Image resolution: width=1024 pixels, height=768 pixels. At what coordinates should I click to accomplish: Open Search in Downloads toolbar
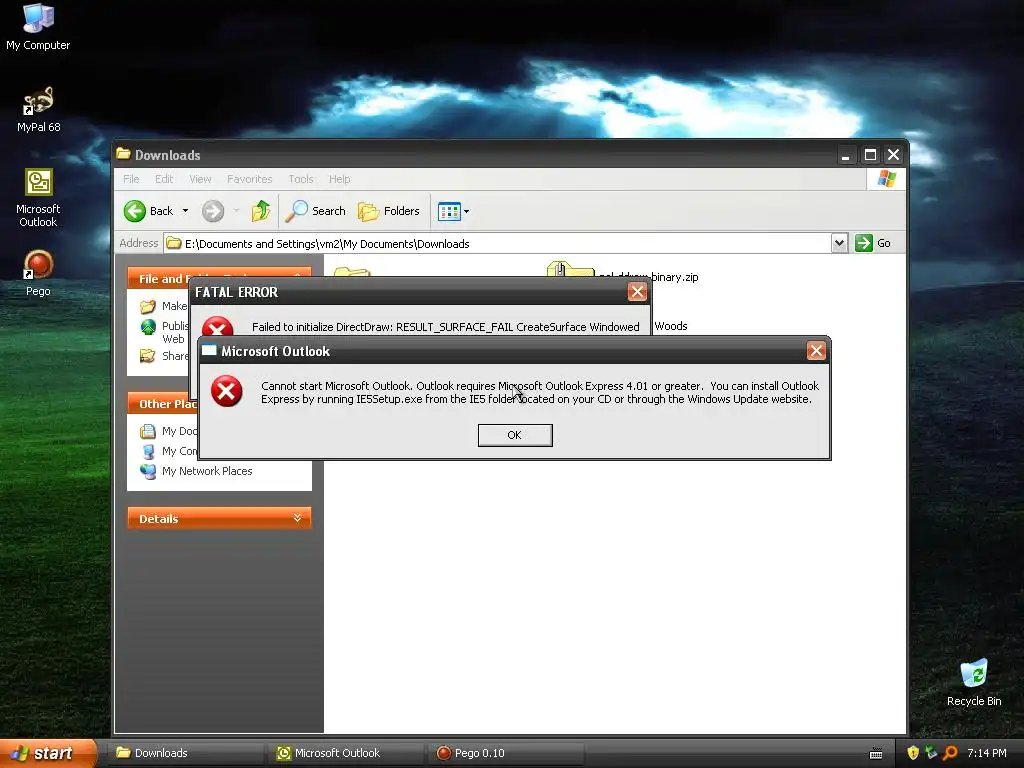tap(315, 211)
